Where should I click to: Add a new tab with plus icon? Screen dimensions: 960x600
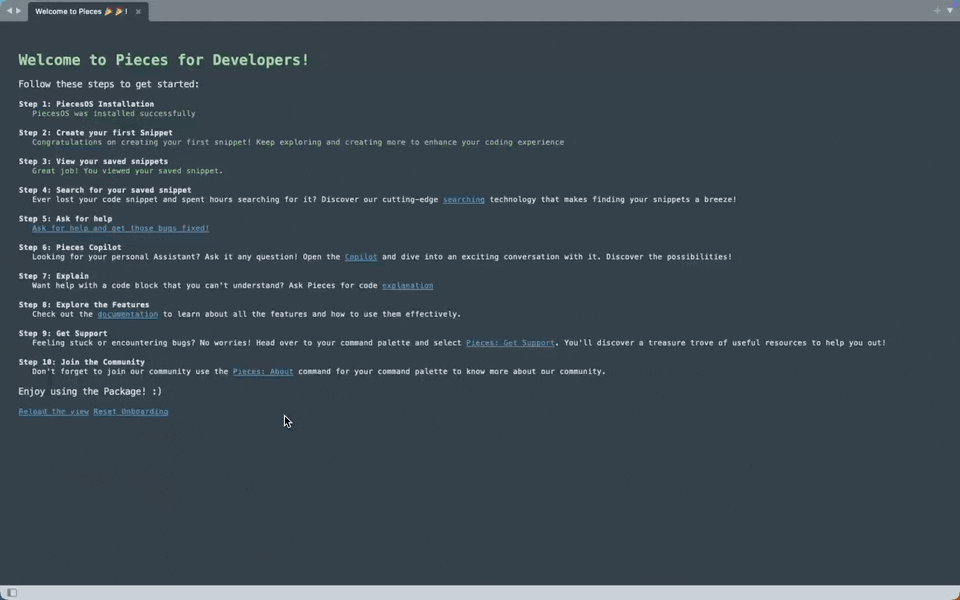click(x=937, y=10)
